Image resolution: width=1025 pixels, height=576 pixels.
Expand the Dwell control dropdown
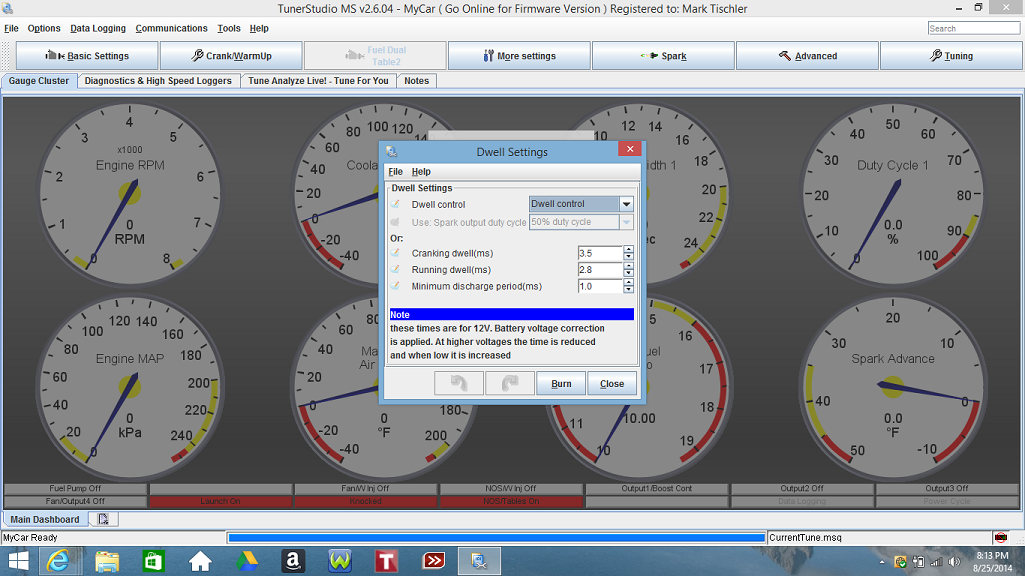pos(626,204)
